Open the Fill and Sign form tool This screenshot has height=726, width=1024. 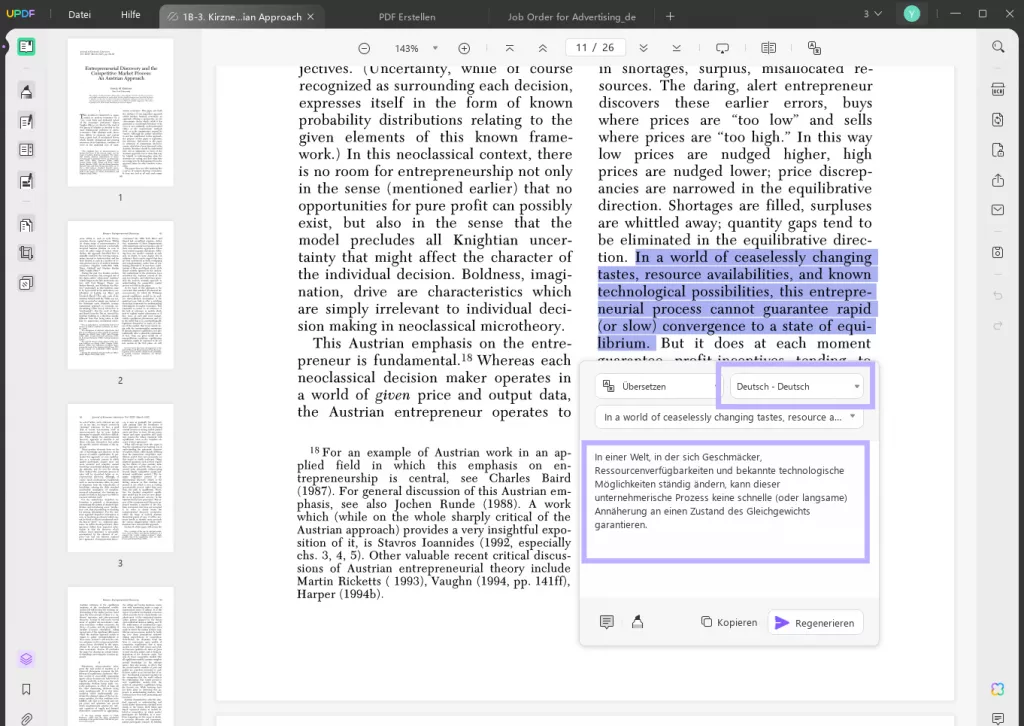coord(26,182)
